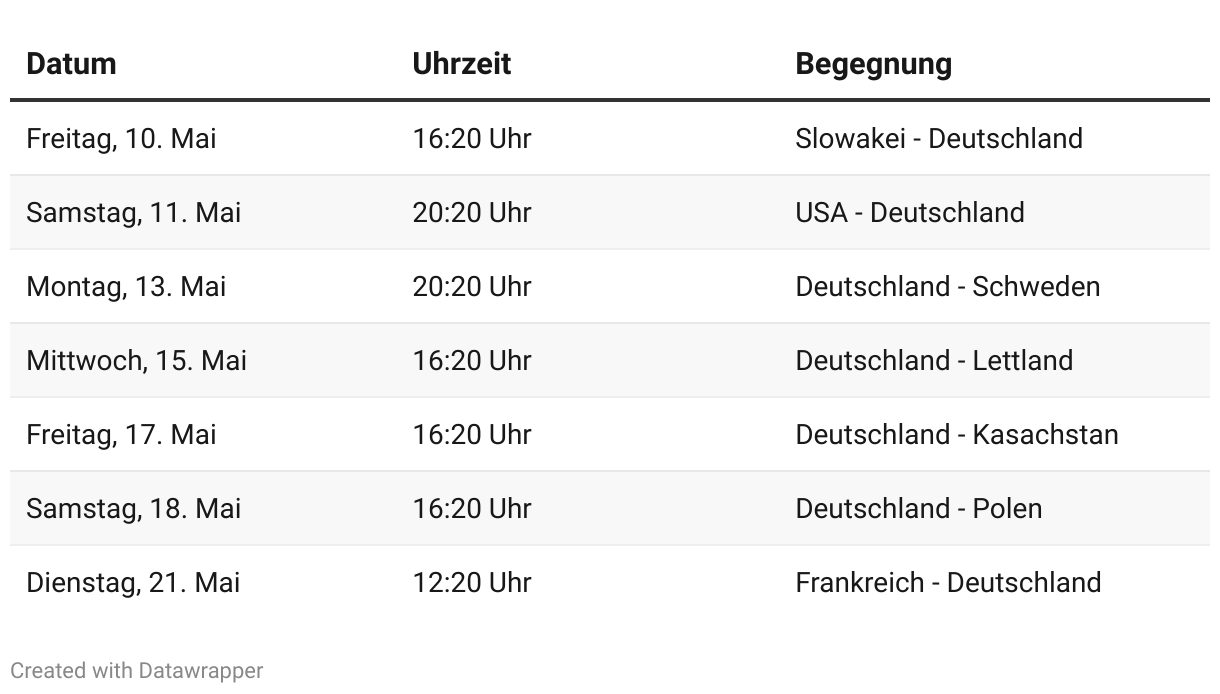The height and width of the screenshot is (694, 1220).
Task: Select the Freitag, 10. Mai date cell
Action: pos(121,138)
